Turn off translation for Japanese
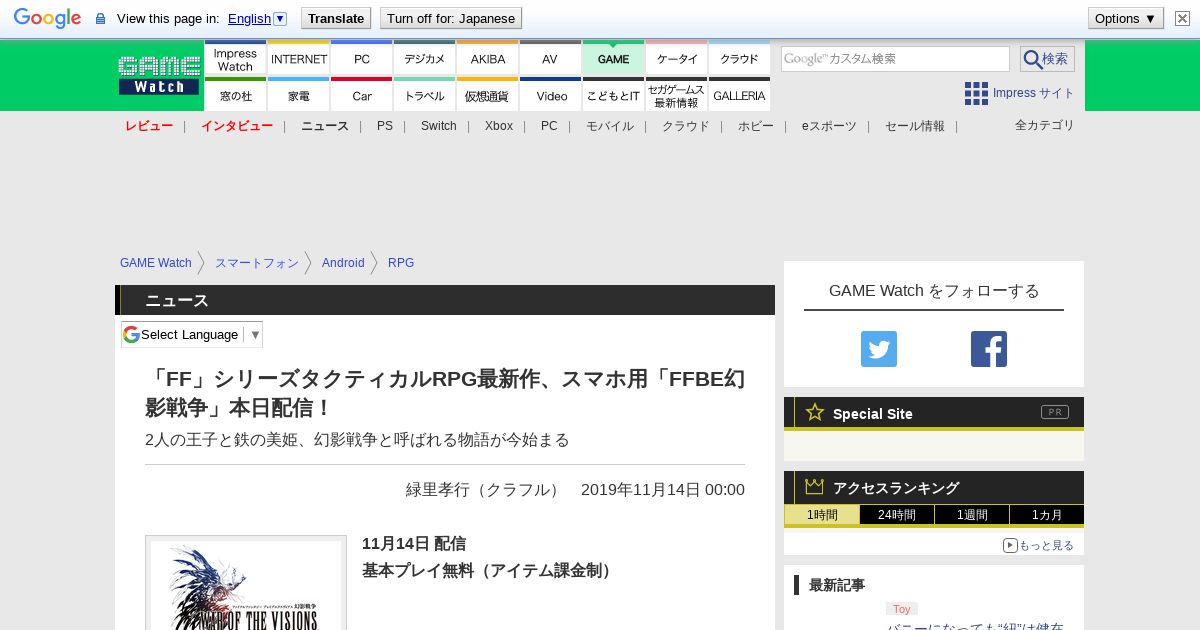This screenshot has width=1200, height=630. point(451,18)
